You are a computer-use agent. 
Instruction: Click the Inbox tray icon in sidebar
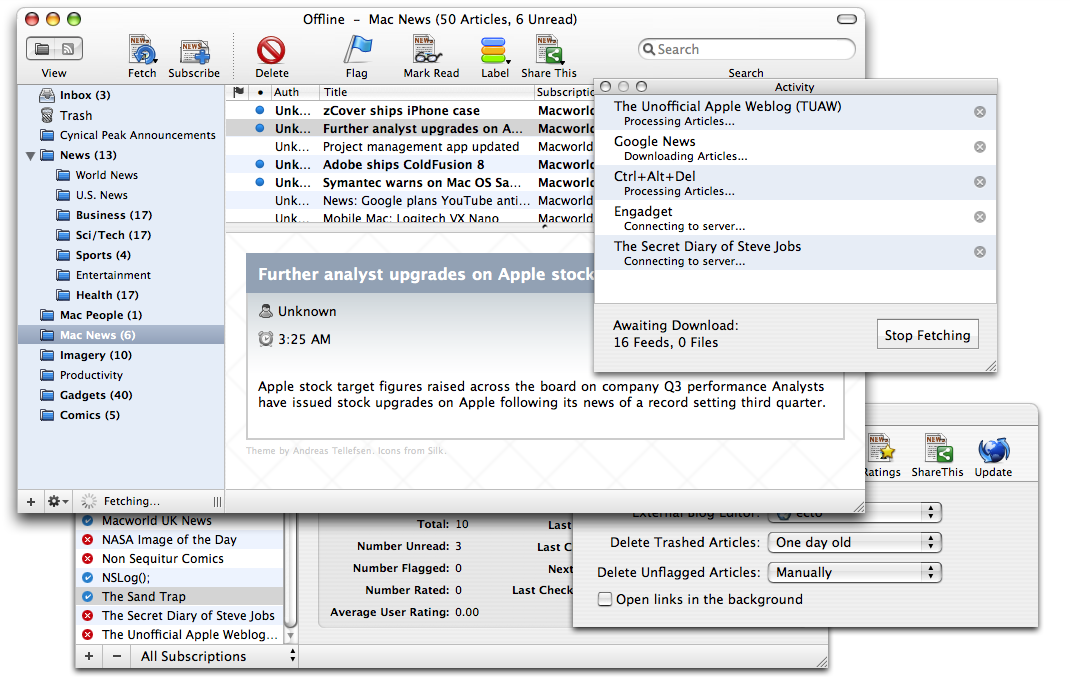(x=47, y=95)
